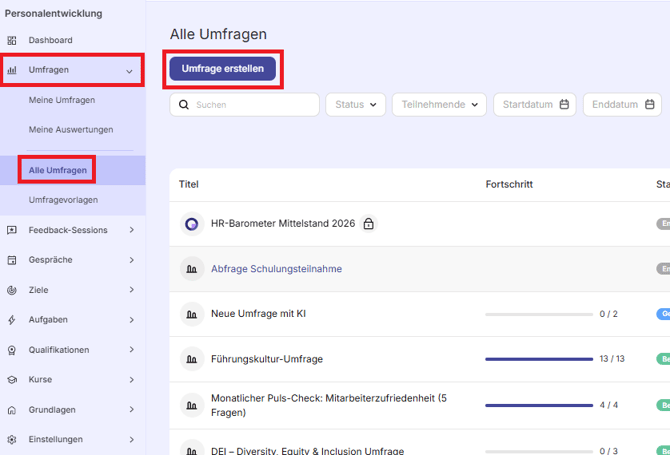Open the Abfrage Schulungsteilnahme link
The width and height of the screenshot is (670, 455).
point(276,269)
